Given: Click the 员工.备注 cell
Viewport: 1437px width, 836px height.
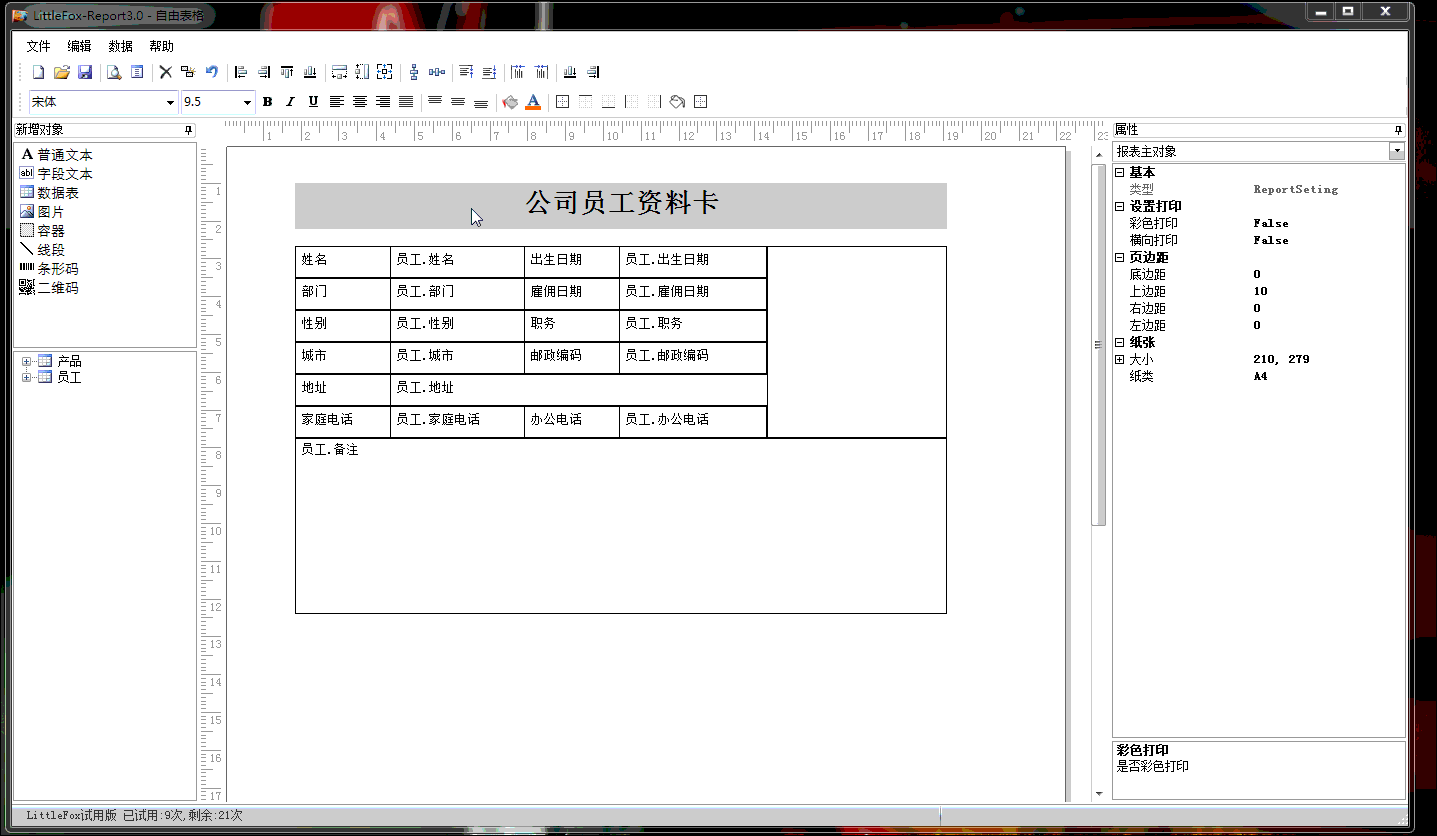Looking at the screenshot, I should (x=620, y=525).
